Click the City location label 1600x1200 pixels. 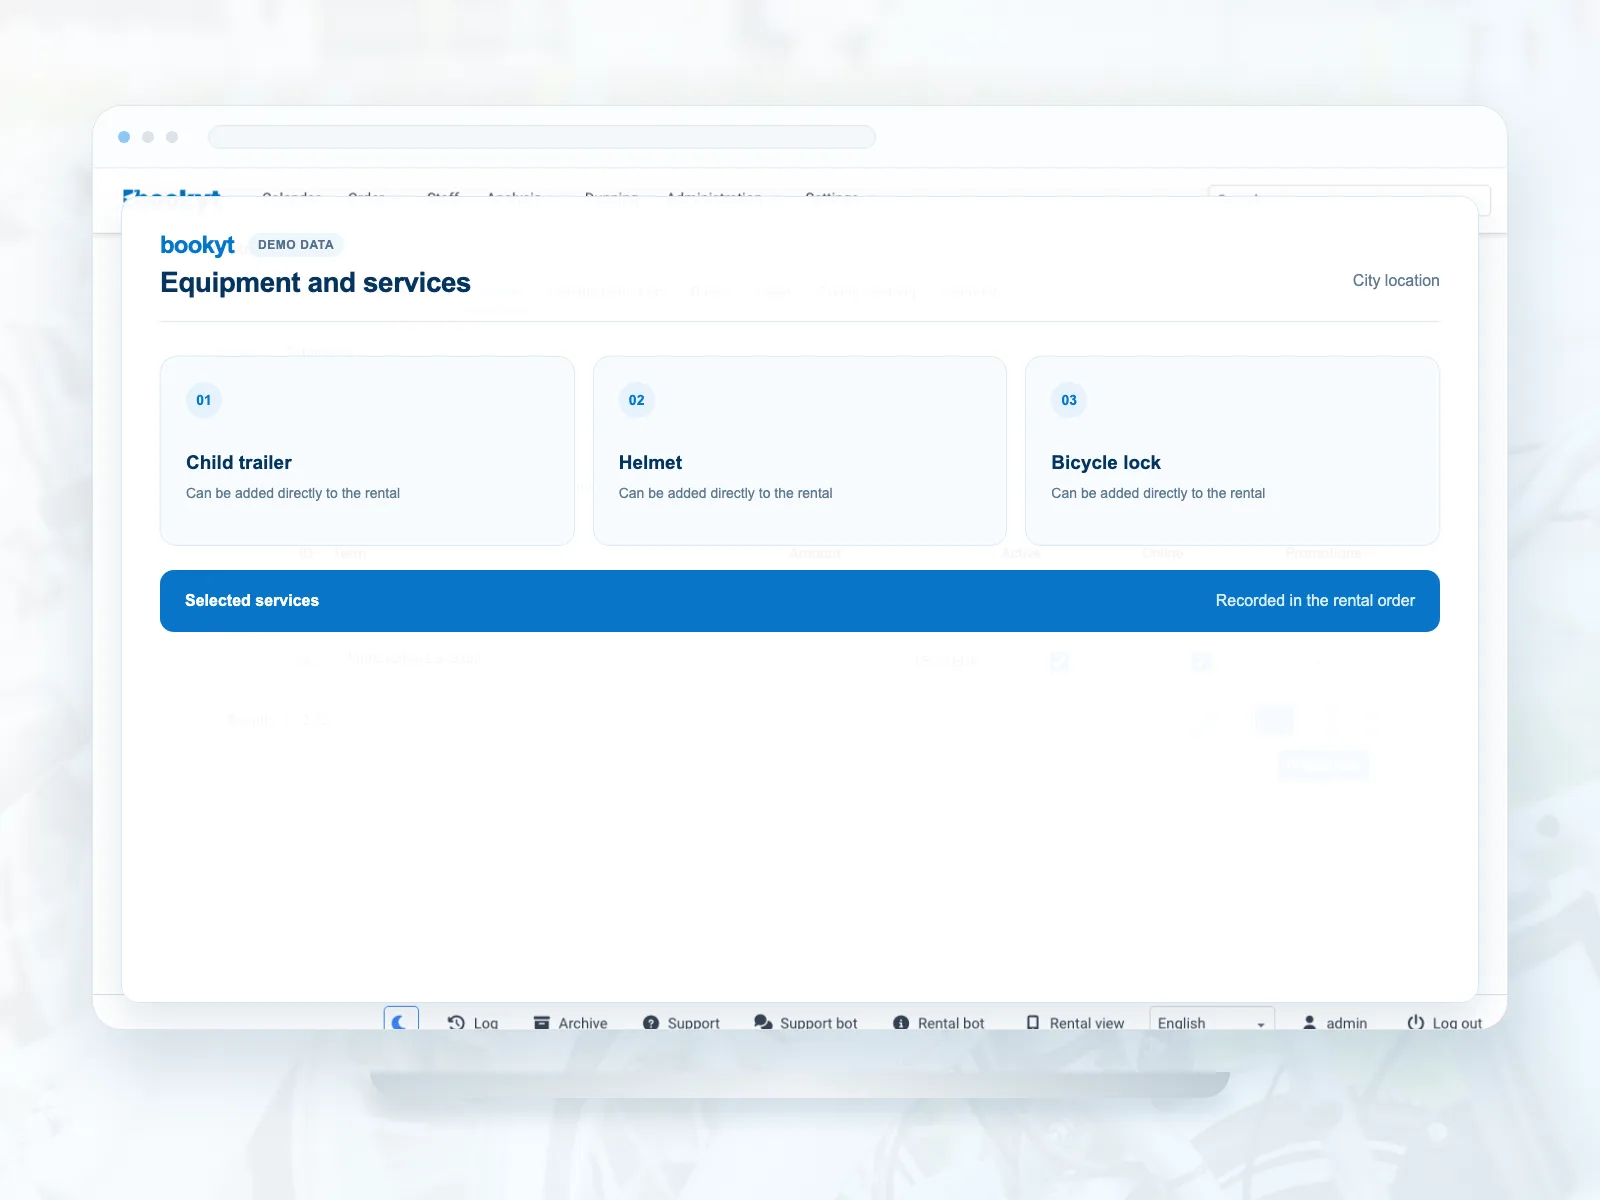pyautogui.click(x=1396, y=280)
